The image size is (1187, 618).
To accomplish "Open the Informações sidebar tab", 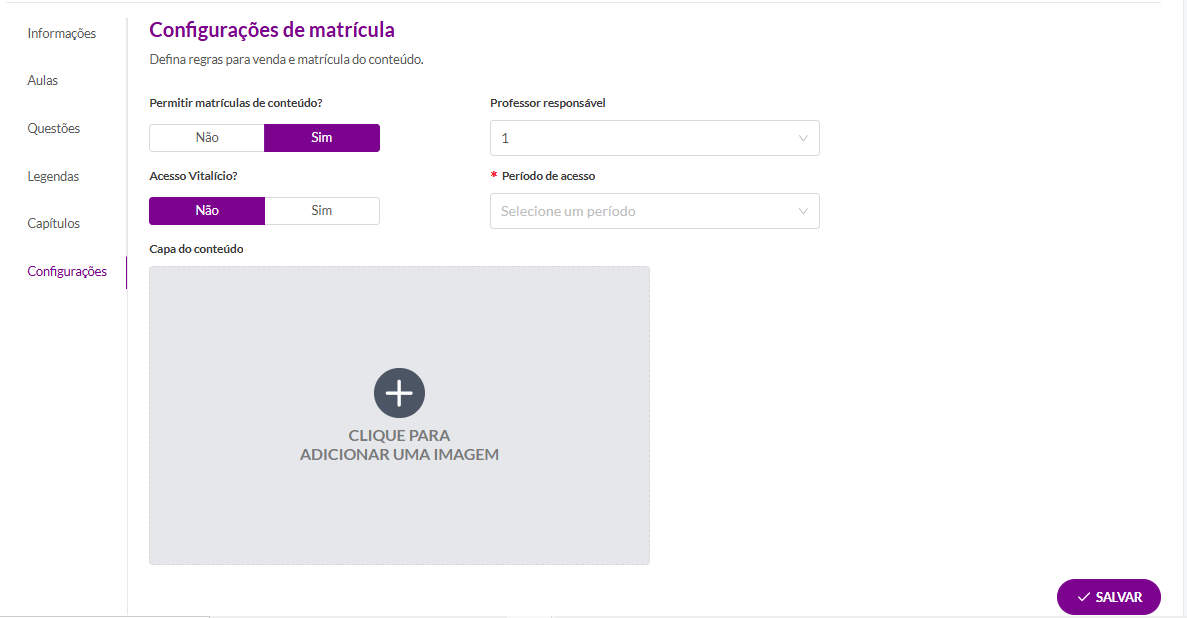I will point(61,33).
